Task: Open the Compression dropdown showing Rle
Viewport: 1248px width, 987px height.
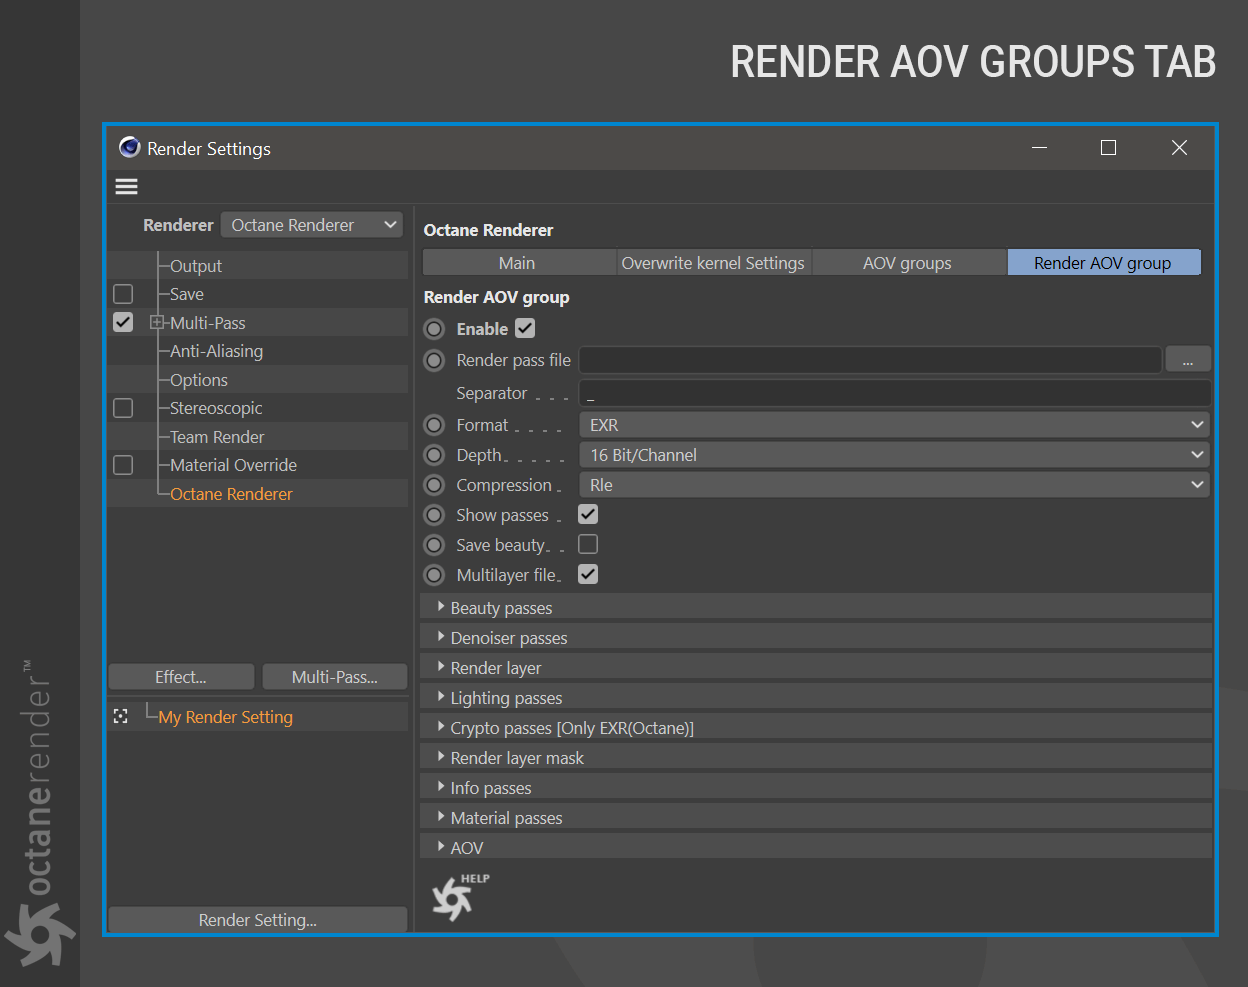Action: pos(894,485)
